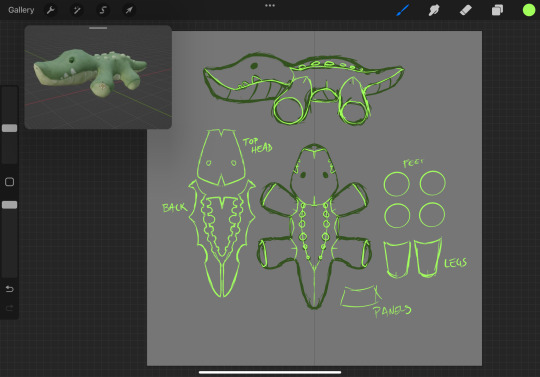The image size is (540, 377).
Task: Select the Smudge finger tool
Action: [x=434, y=10]
